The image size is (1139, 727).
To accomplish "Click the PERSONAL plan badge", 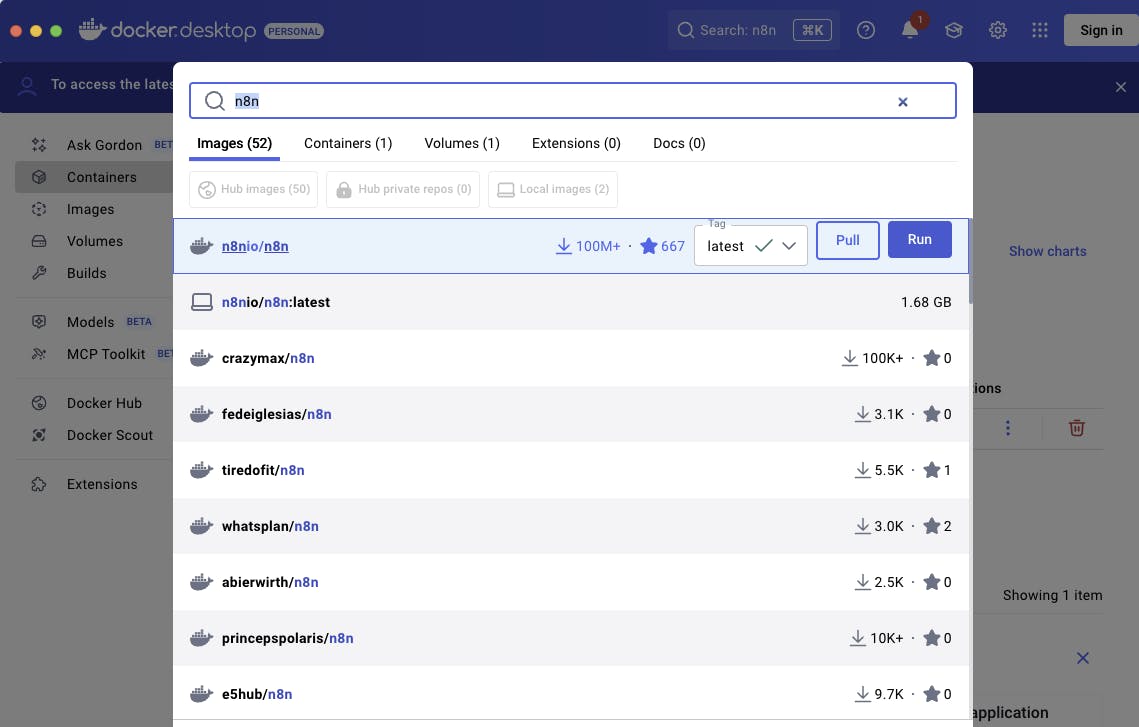I will [293, 31].
